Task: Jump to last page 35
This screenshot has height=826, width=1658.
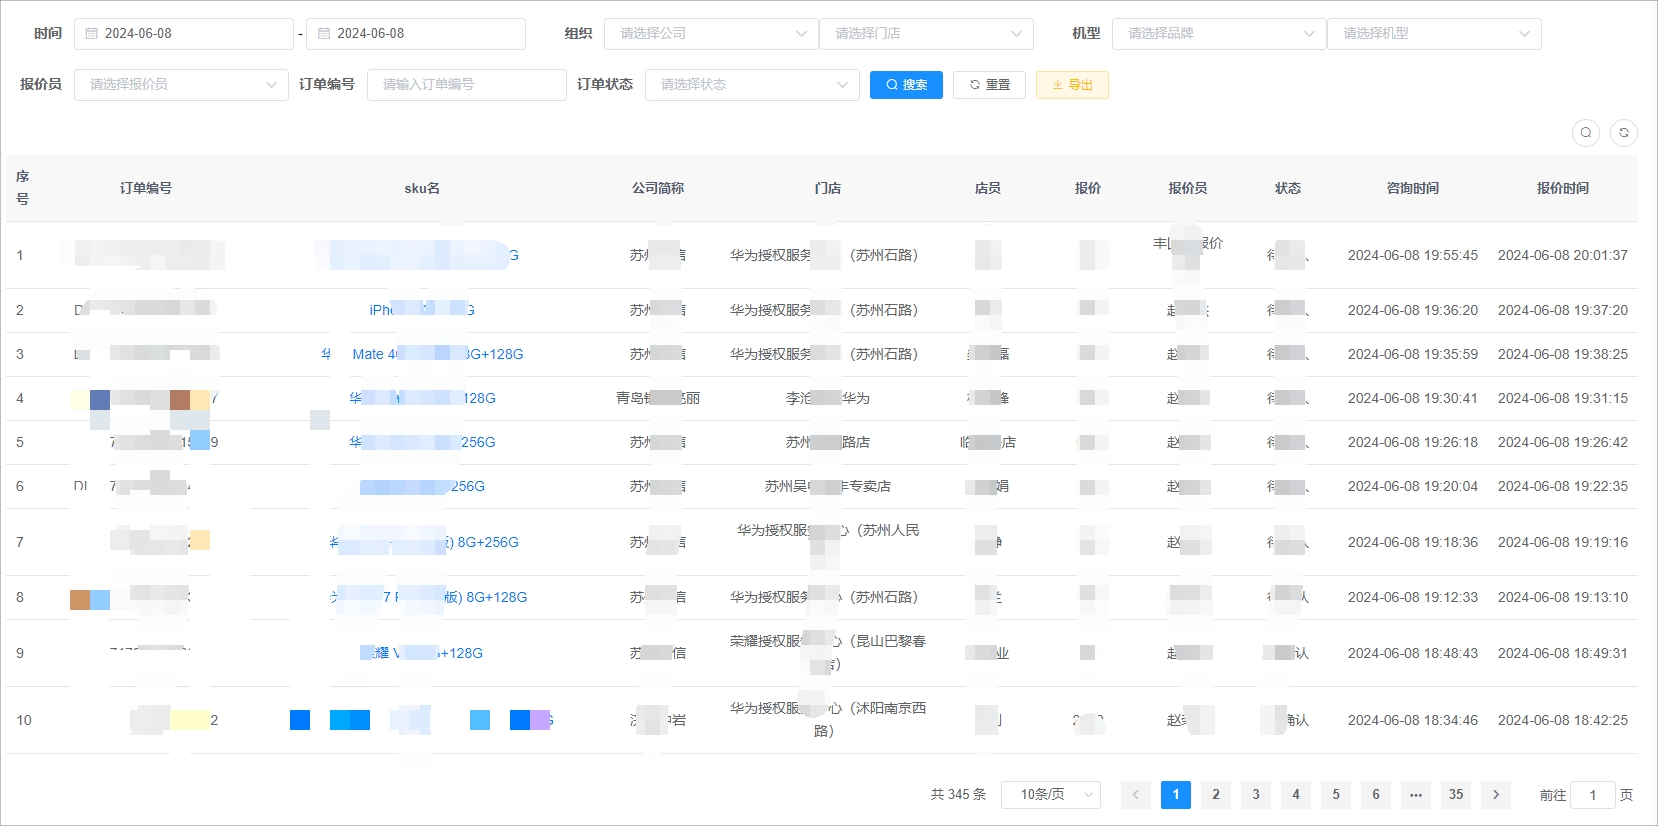Action: (1456, 795)
